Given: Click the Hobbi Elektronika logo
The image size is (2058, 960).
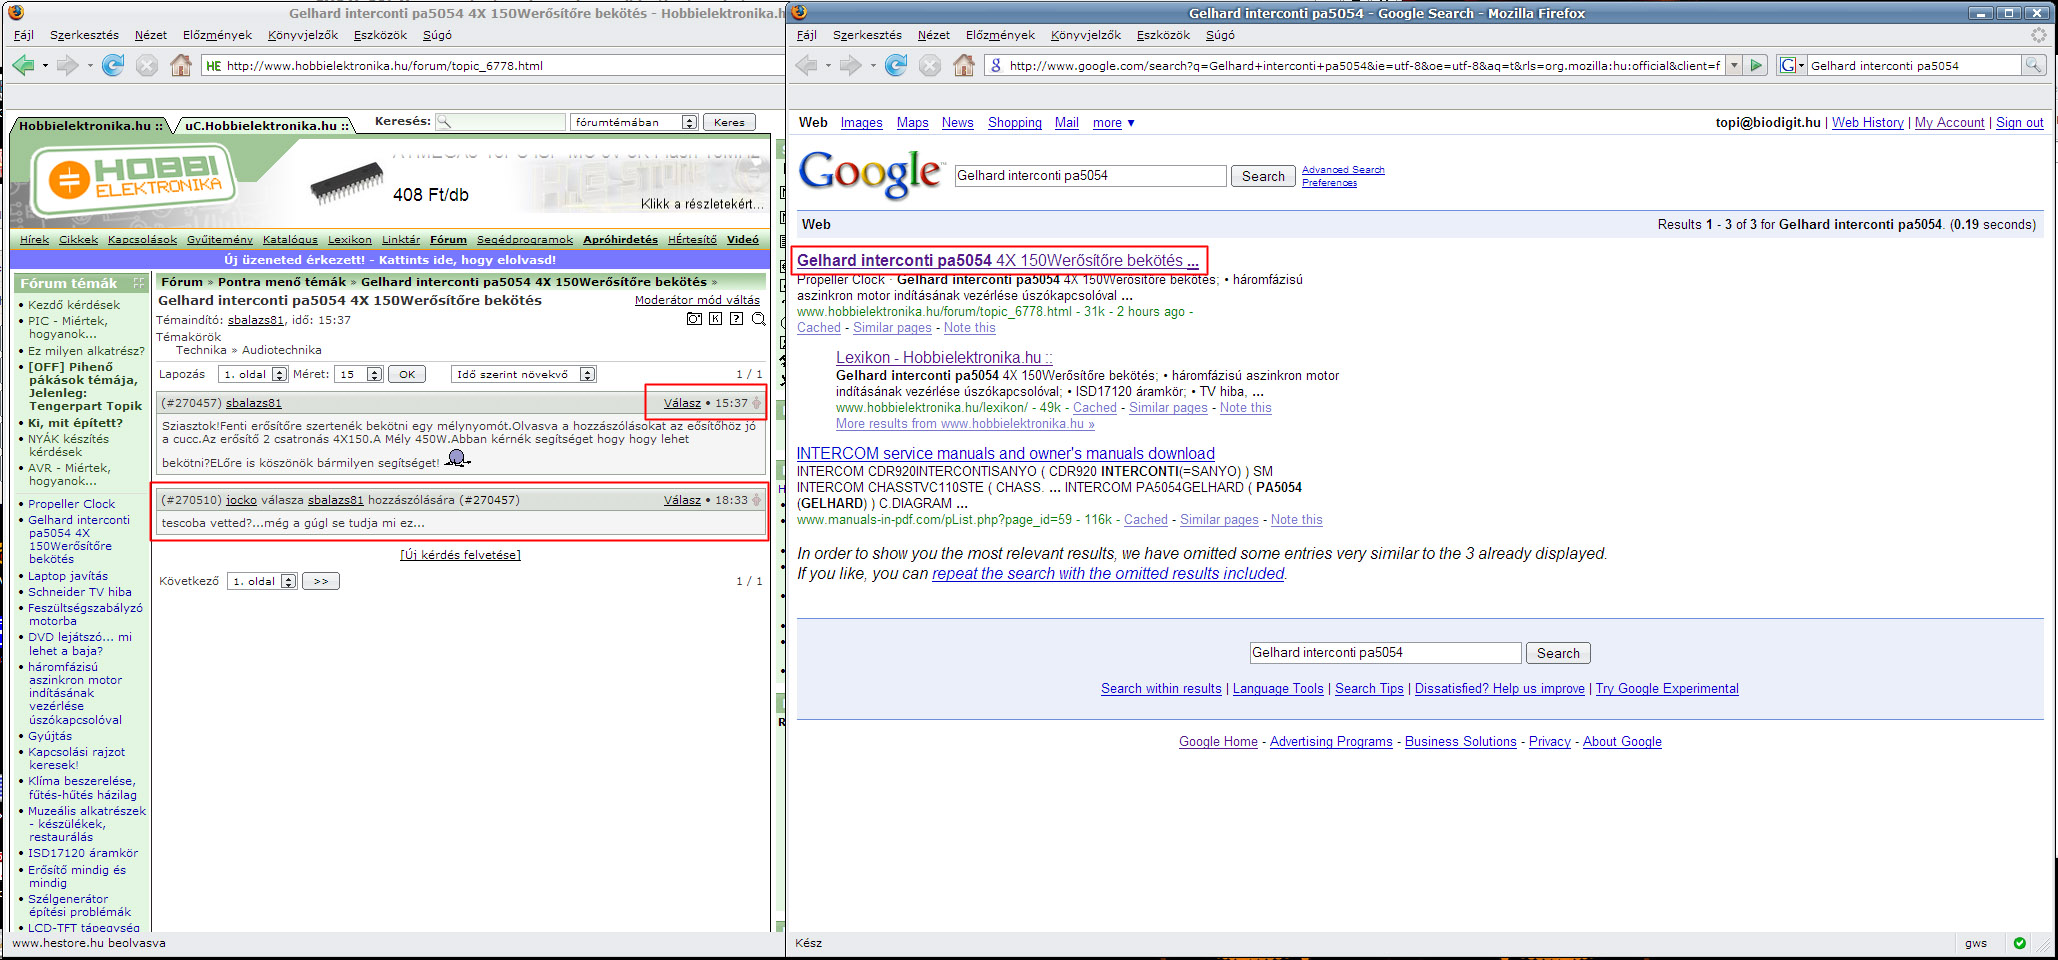Looking at the screenshot, I should 133,181.
